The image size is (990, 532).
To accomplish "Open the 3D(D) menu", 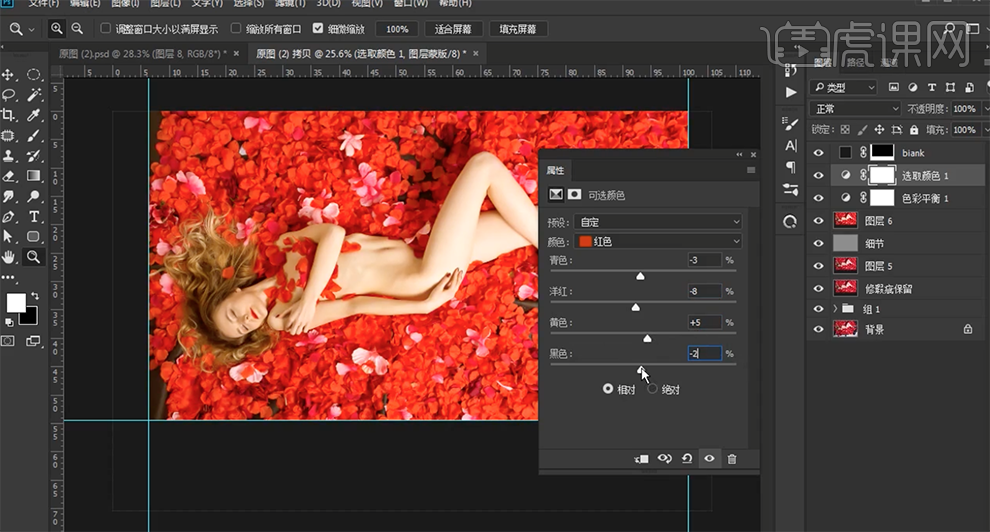I will (329, 4).
